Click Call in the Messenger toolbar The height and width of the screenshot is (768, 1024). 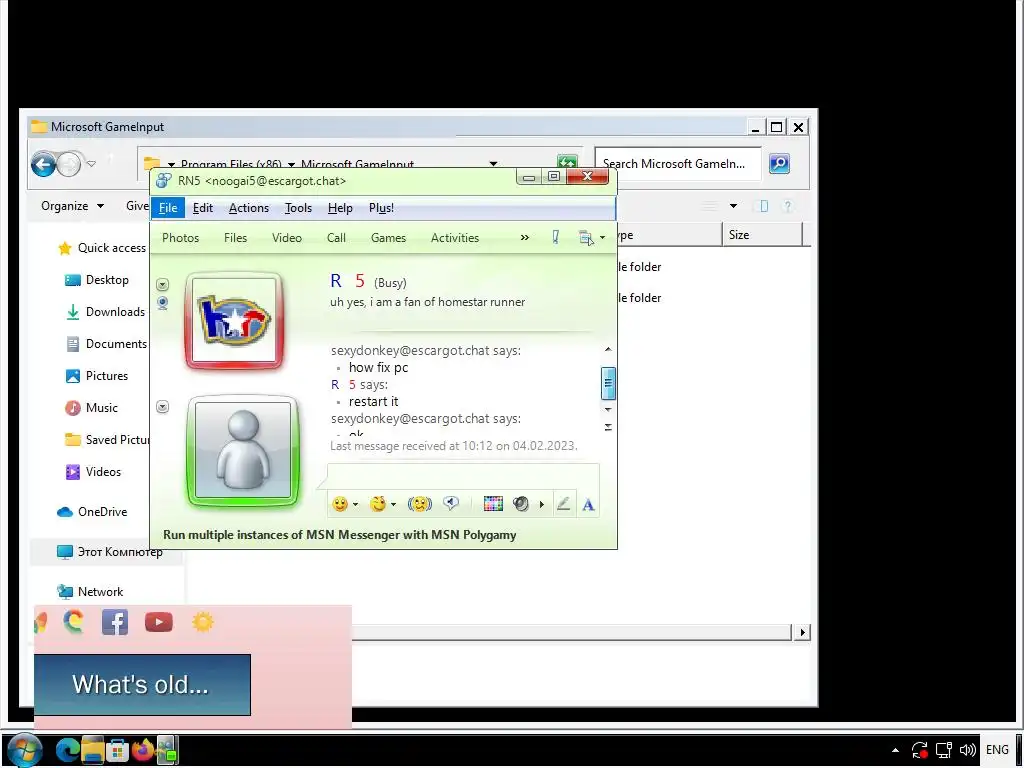pyautogui.click(x=336, y=238)
